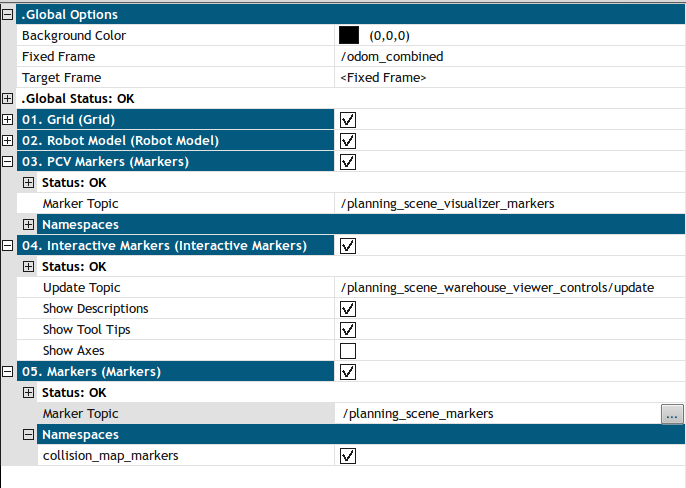Uncheck Show Descriptions option
The width and height of the screenshot is (686, 488).
[348, 309]
